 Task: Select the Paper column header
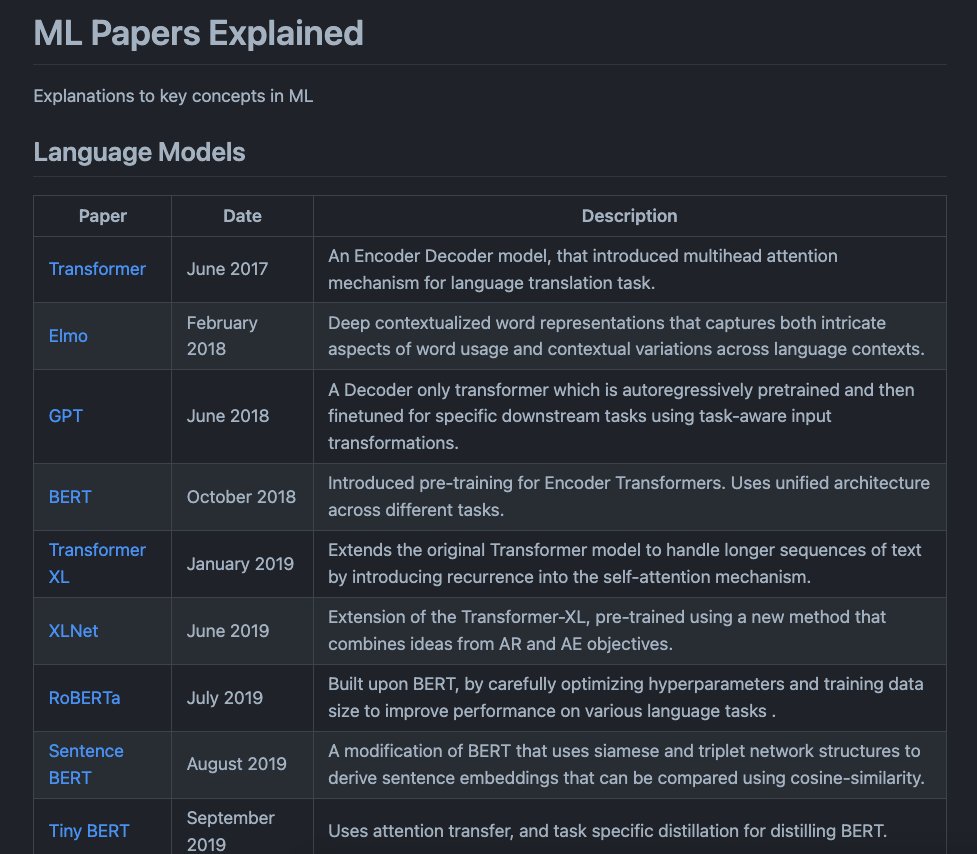click(102, 216)
